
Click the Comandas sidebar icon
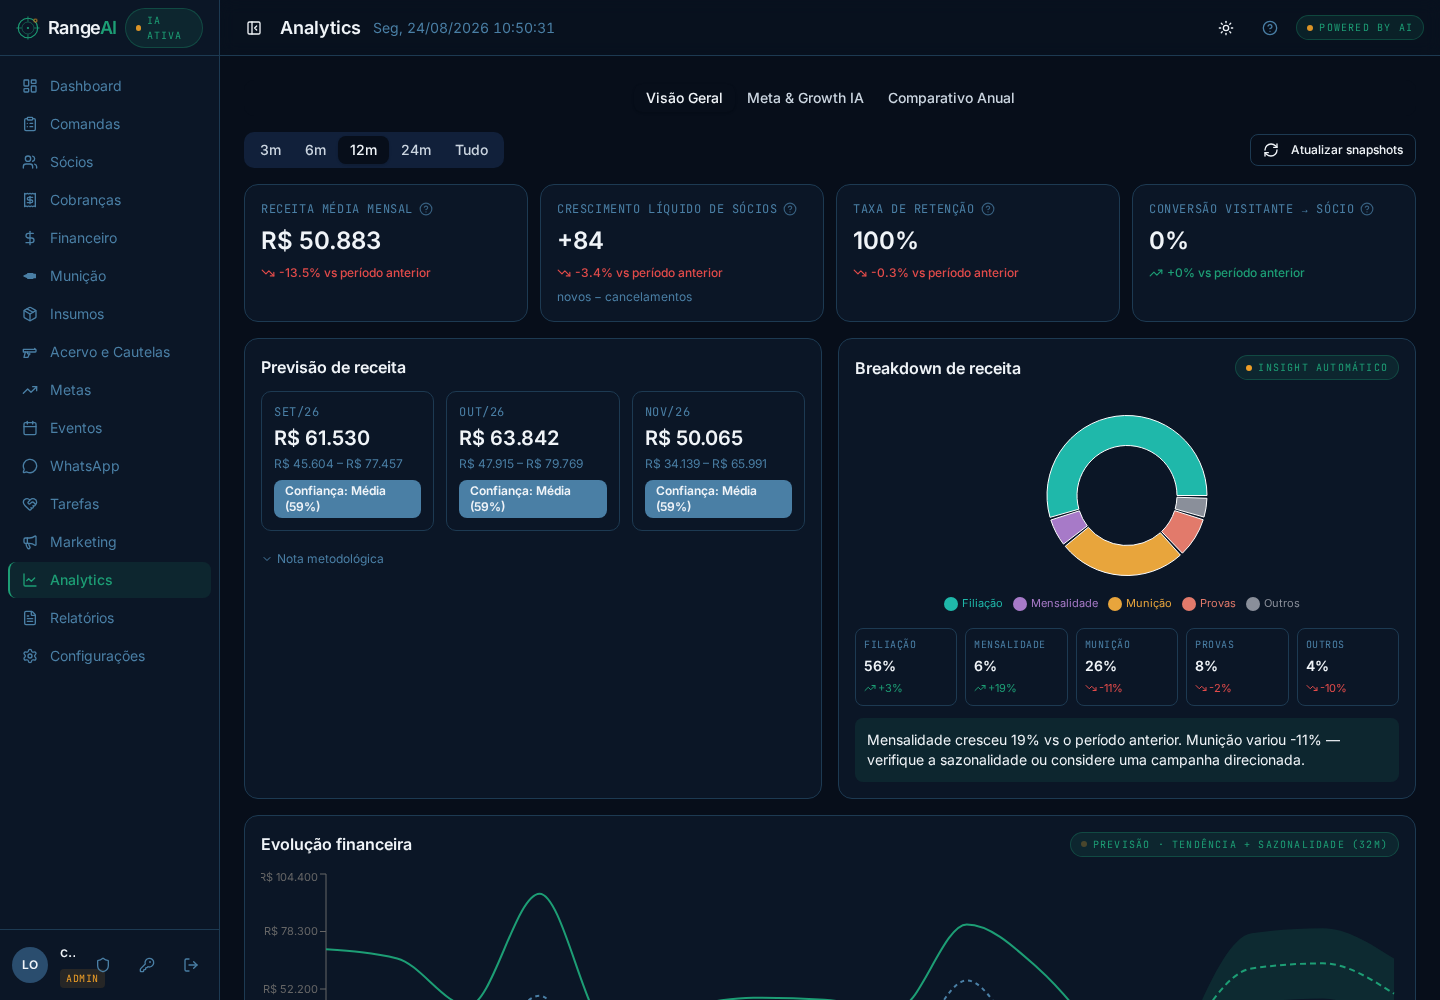tap(30, 124)
